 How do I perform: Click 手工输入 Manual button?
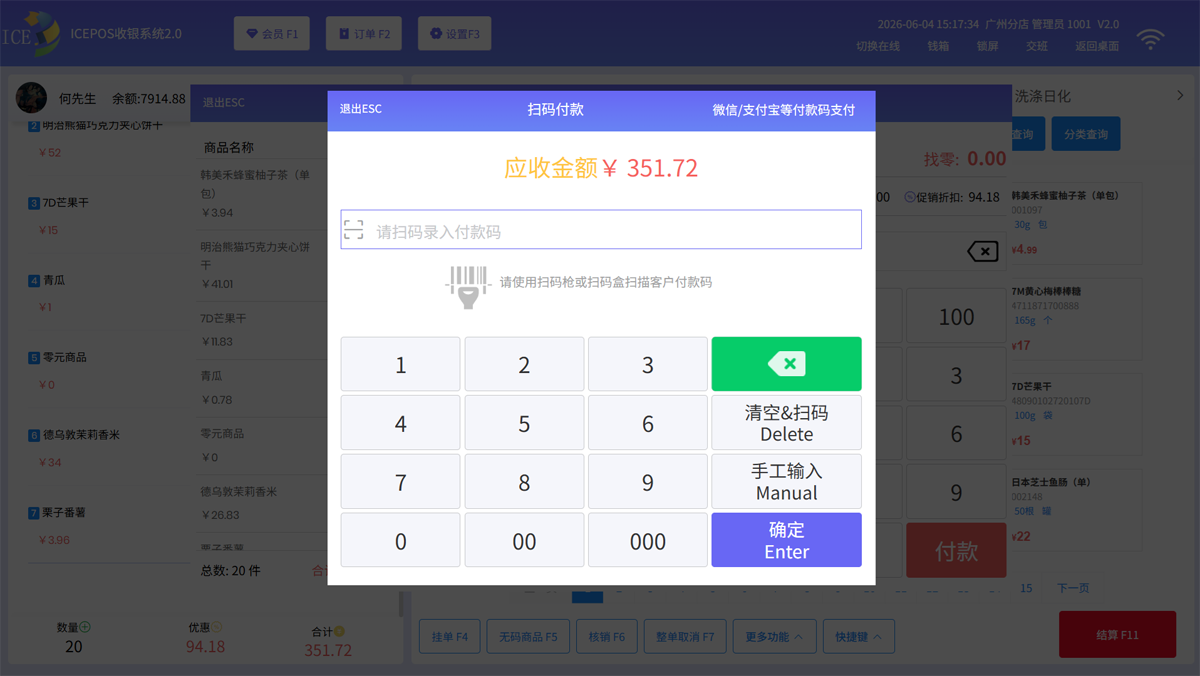[786, 482]
